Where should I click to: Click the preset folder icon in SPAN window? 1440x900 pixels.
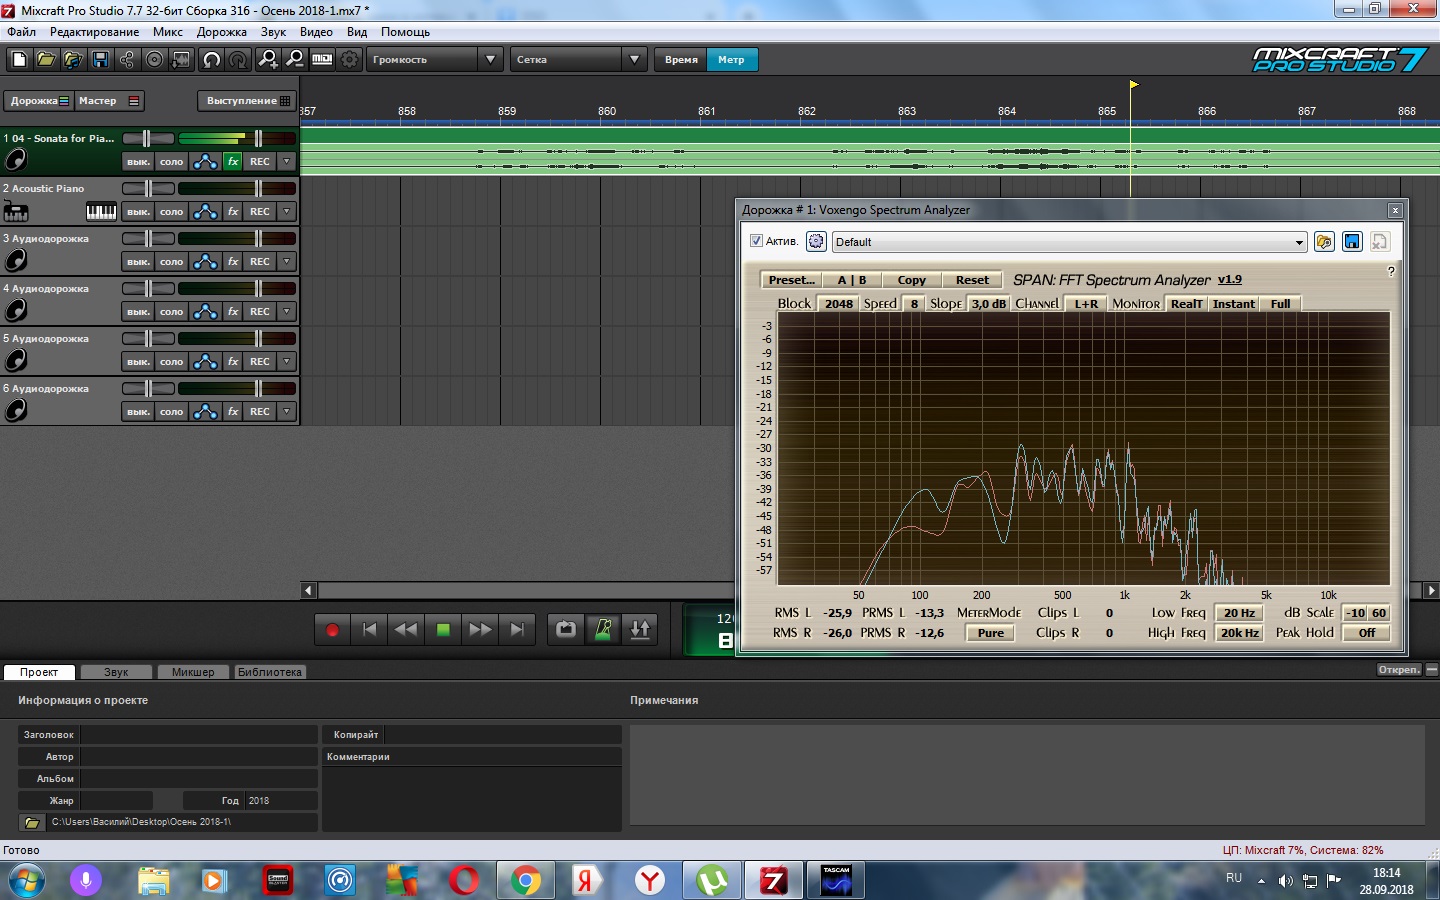[x=1324, y=242]
